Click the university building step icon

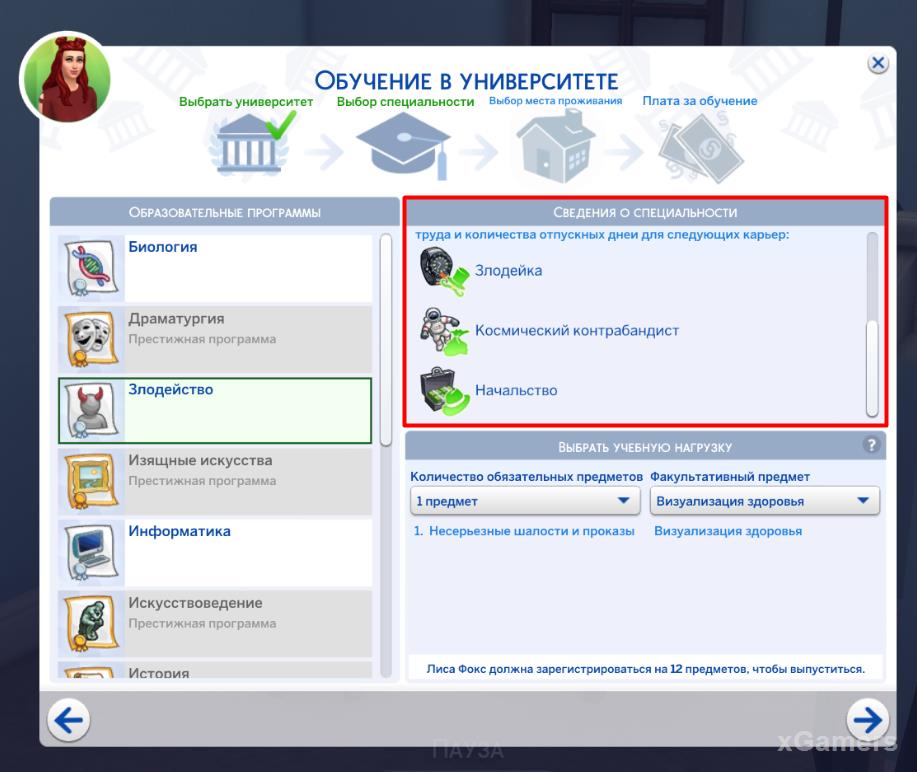click(x=249, y=144)
